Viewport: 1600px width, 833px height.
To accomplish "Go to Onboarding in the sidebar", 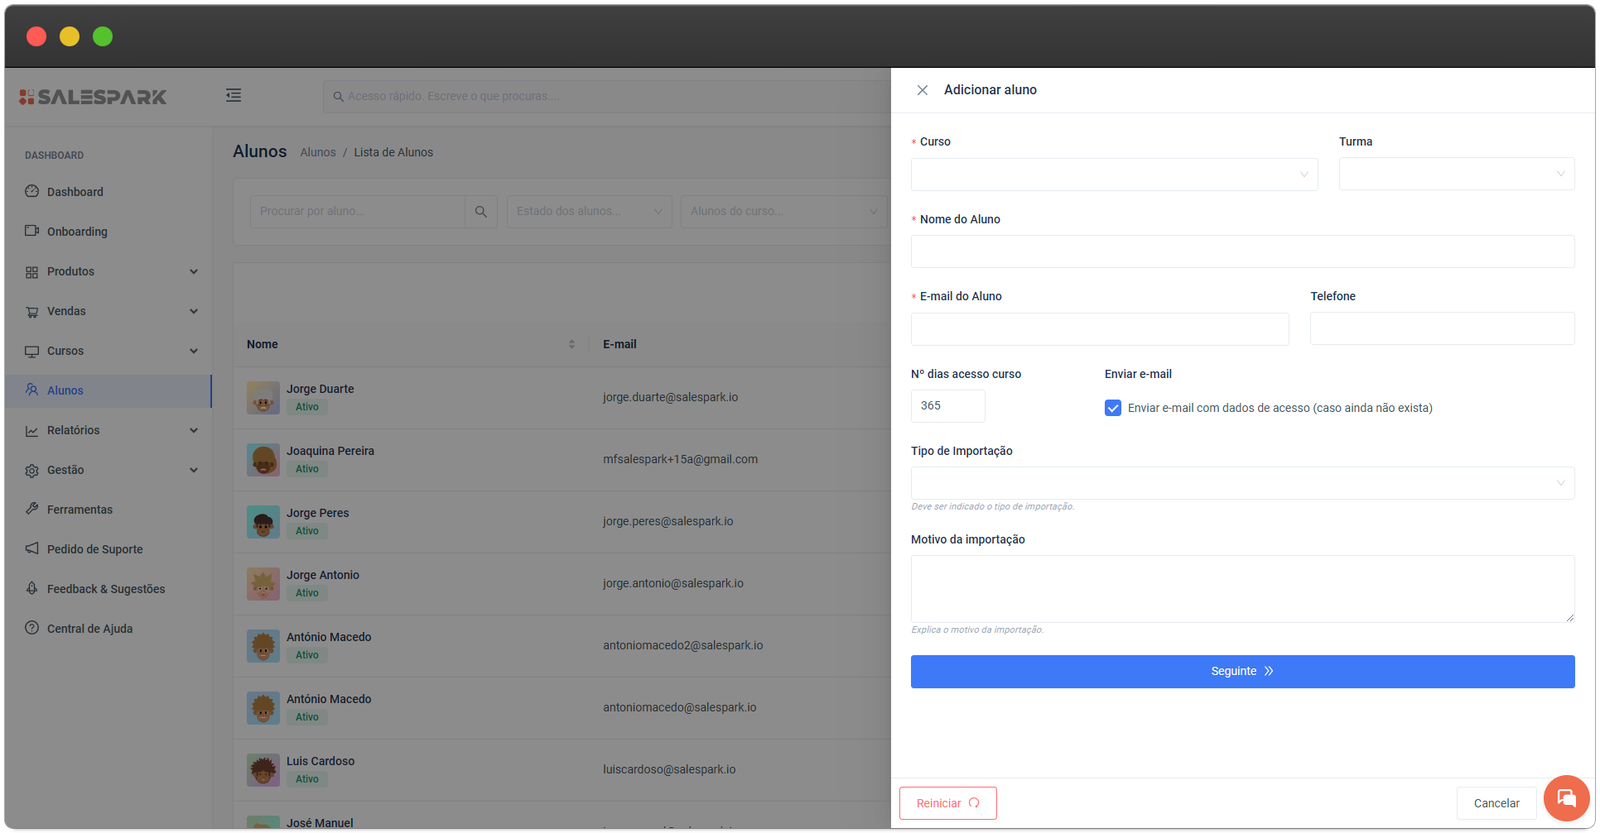I will click(x=76, y=232).
